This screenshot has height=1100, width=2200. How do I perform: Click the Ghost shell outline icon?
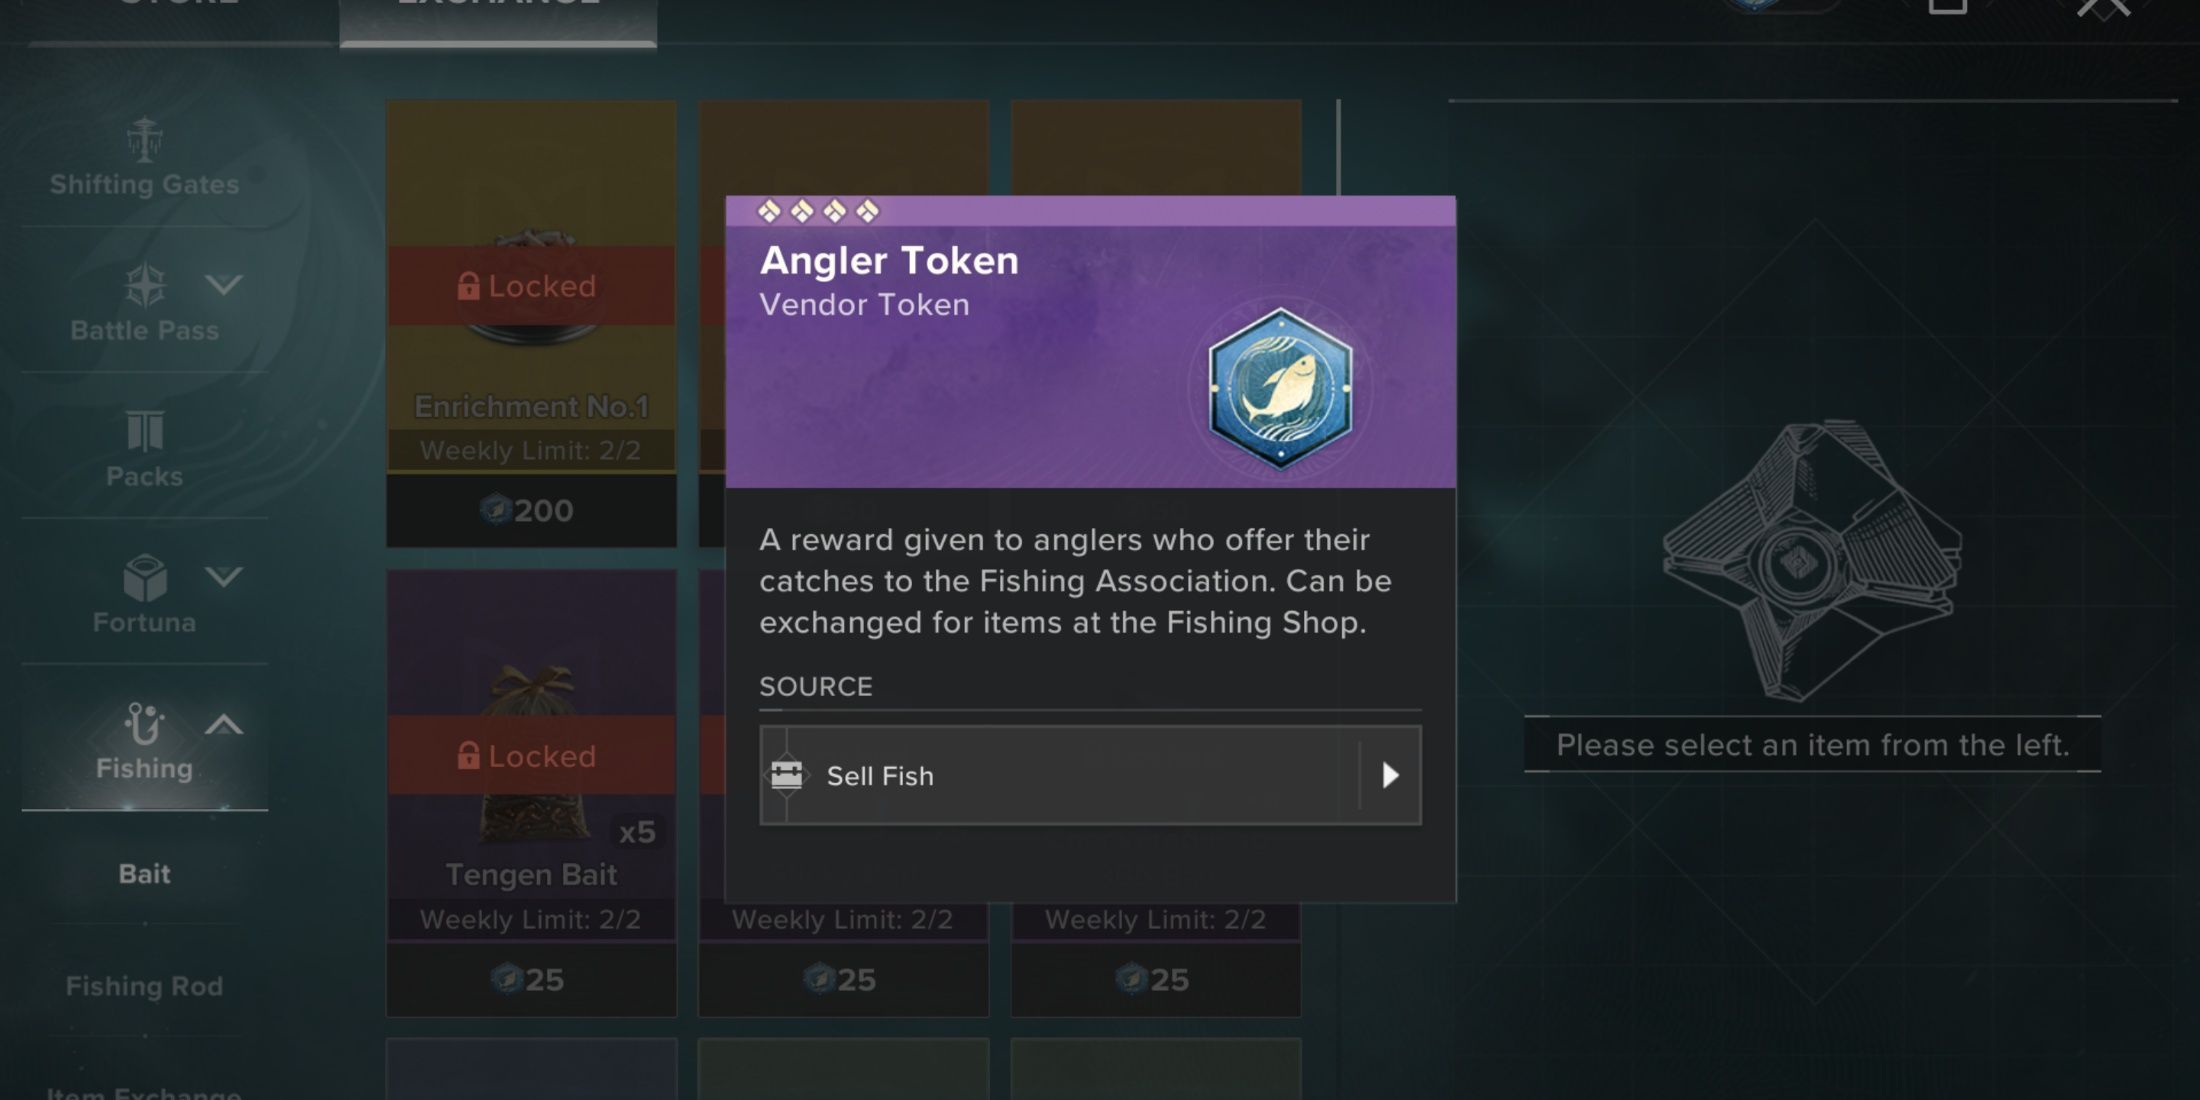1812,560
